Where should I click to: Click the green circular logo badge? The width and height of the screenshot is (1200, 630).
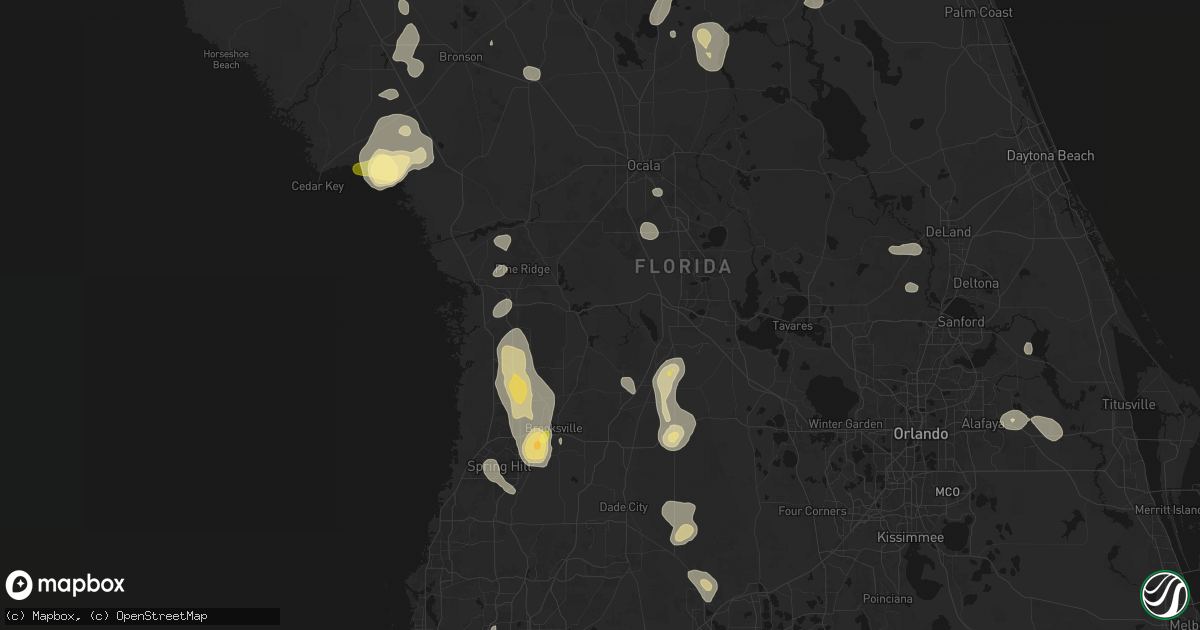pyautogui.click(x=1165, y=595)
